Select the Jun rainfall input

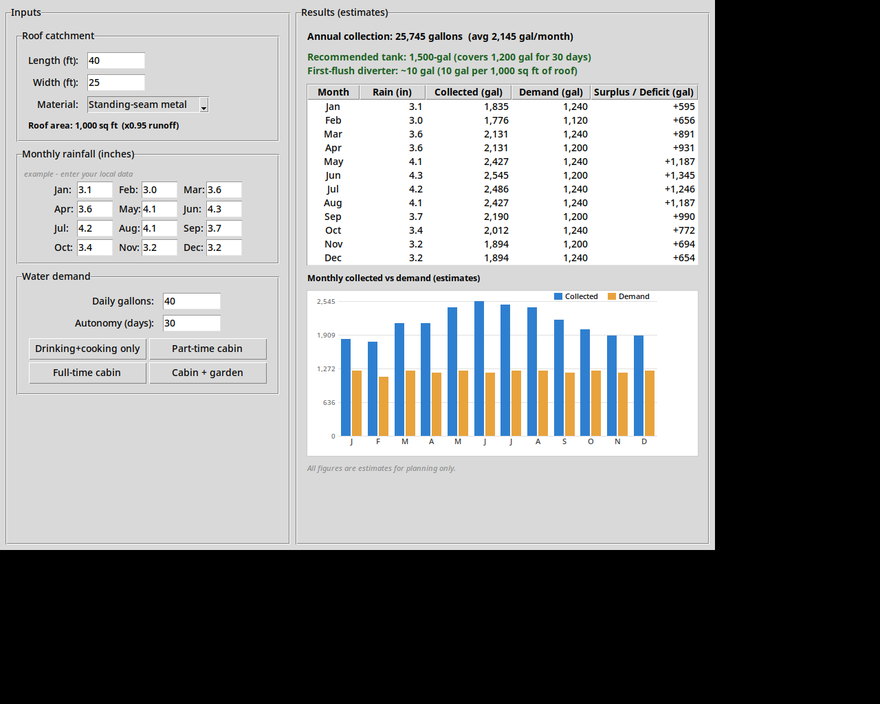pos(224,209)
